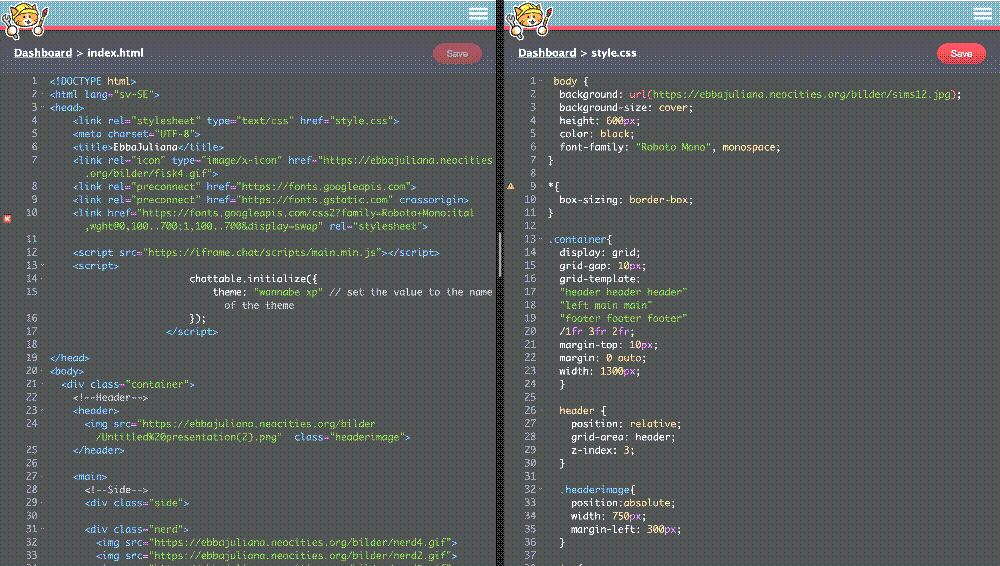Fold the <body> tag at line 20

pos(41,371)
